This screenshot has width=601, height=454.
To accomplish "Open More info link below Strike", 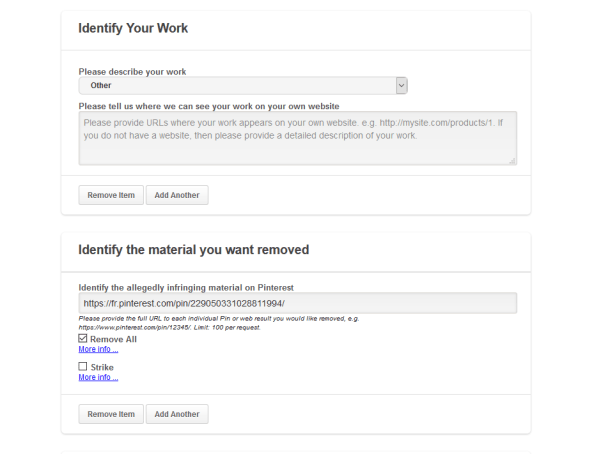I will (98, 377).
